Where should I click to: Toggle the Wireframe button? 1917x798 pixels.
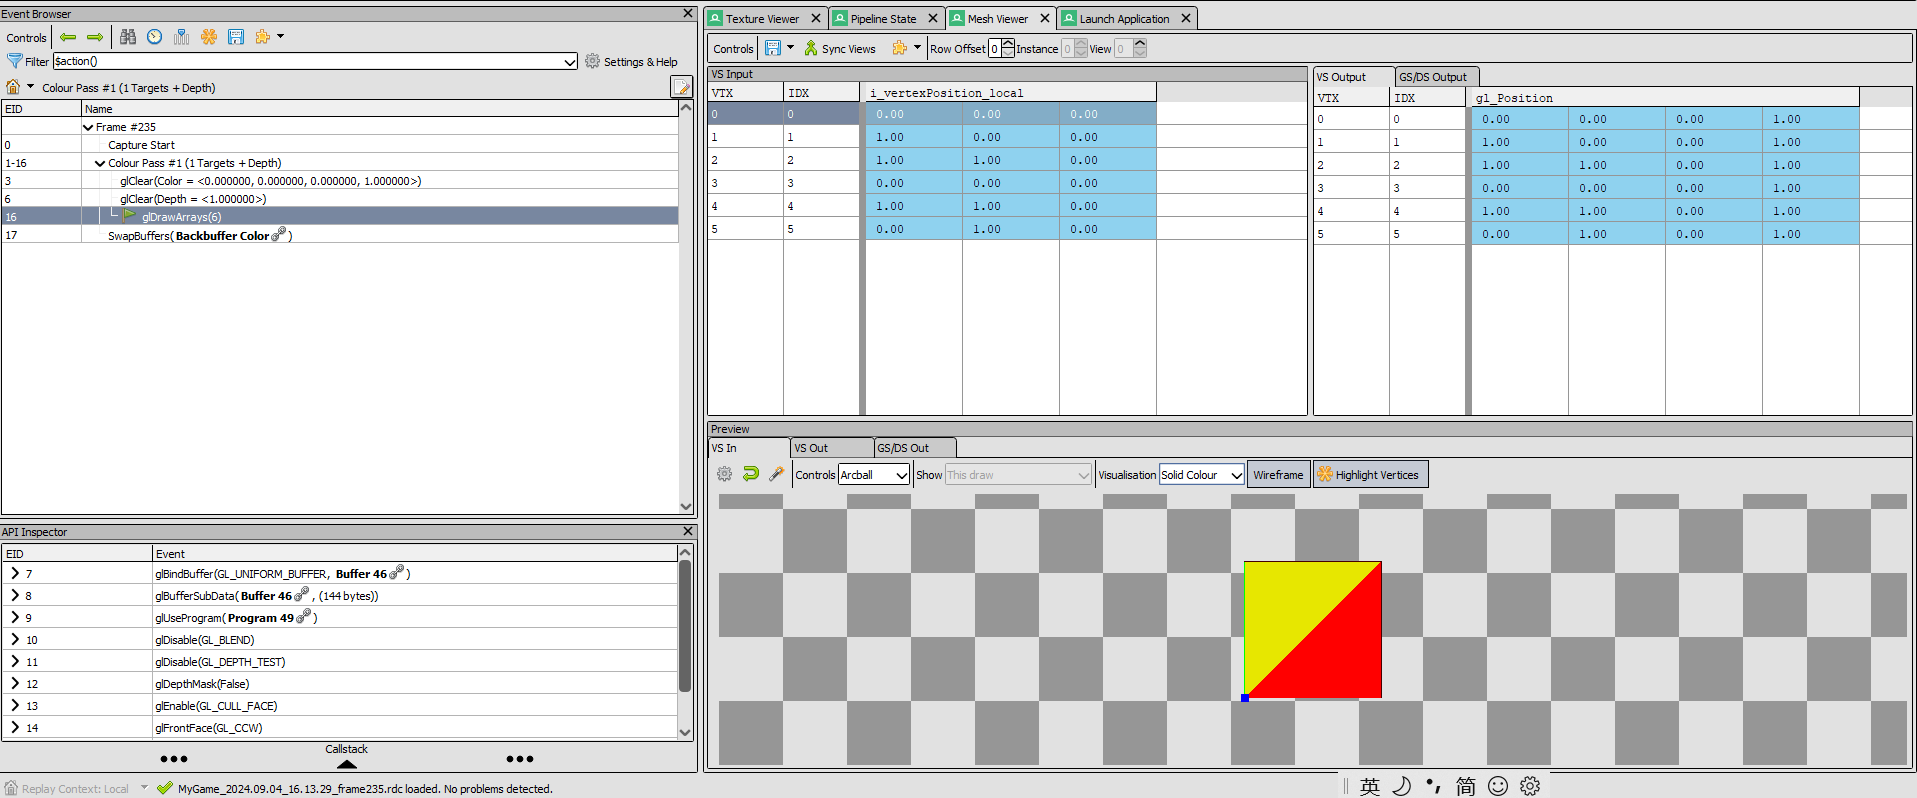tap(1278, 475)
